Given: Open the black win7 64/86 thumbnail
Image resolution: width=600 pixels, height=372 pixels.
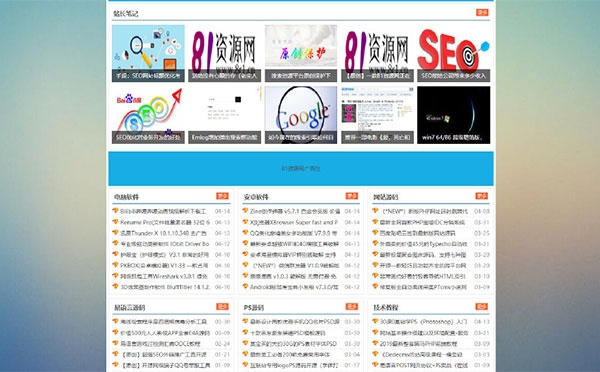Looking at the screenshot, I should 453,115.
